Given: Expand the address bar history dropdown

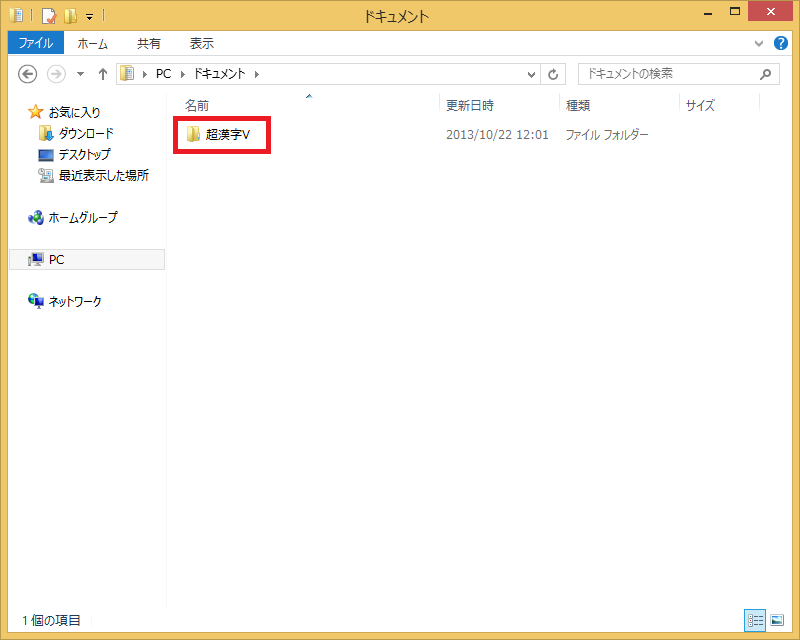Looking at the screenshot, I should coord(532,74).
